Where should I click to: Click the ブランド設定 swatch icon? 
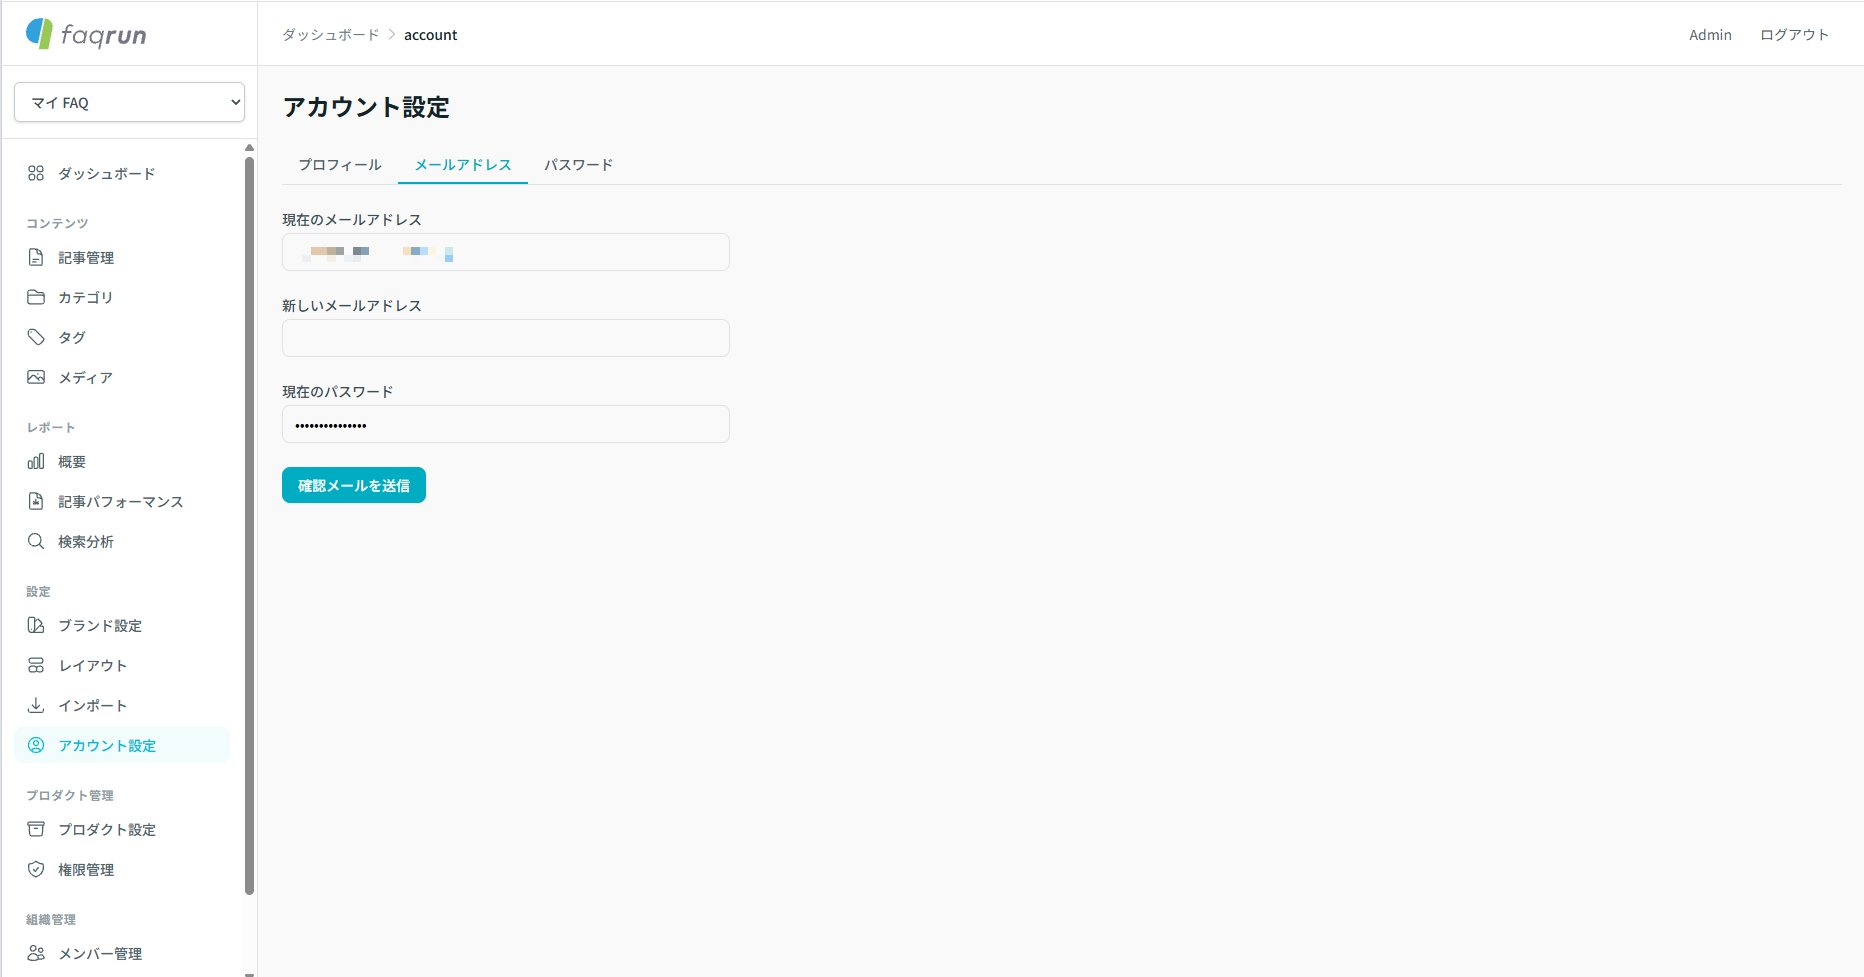36,625
